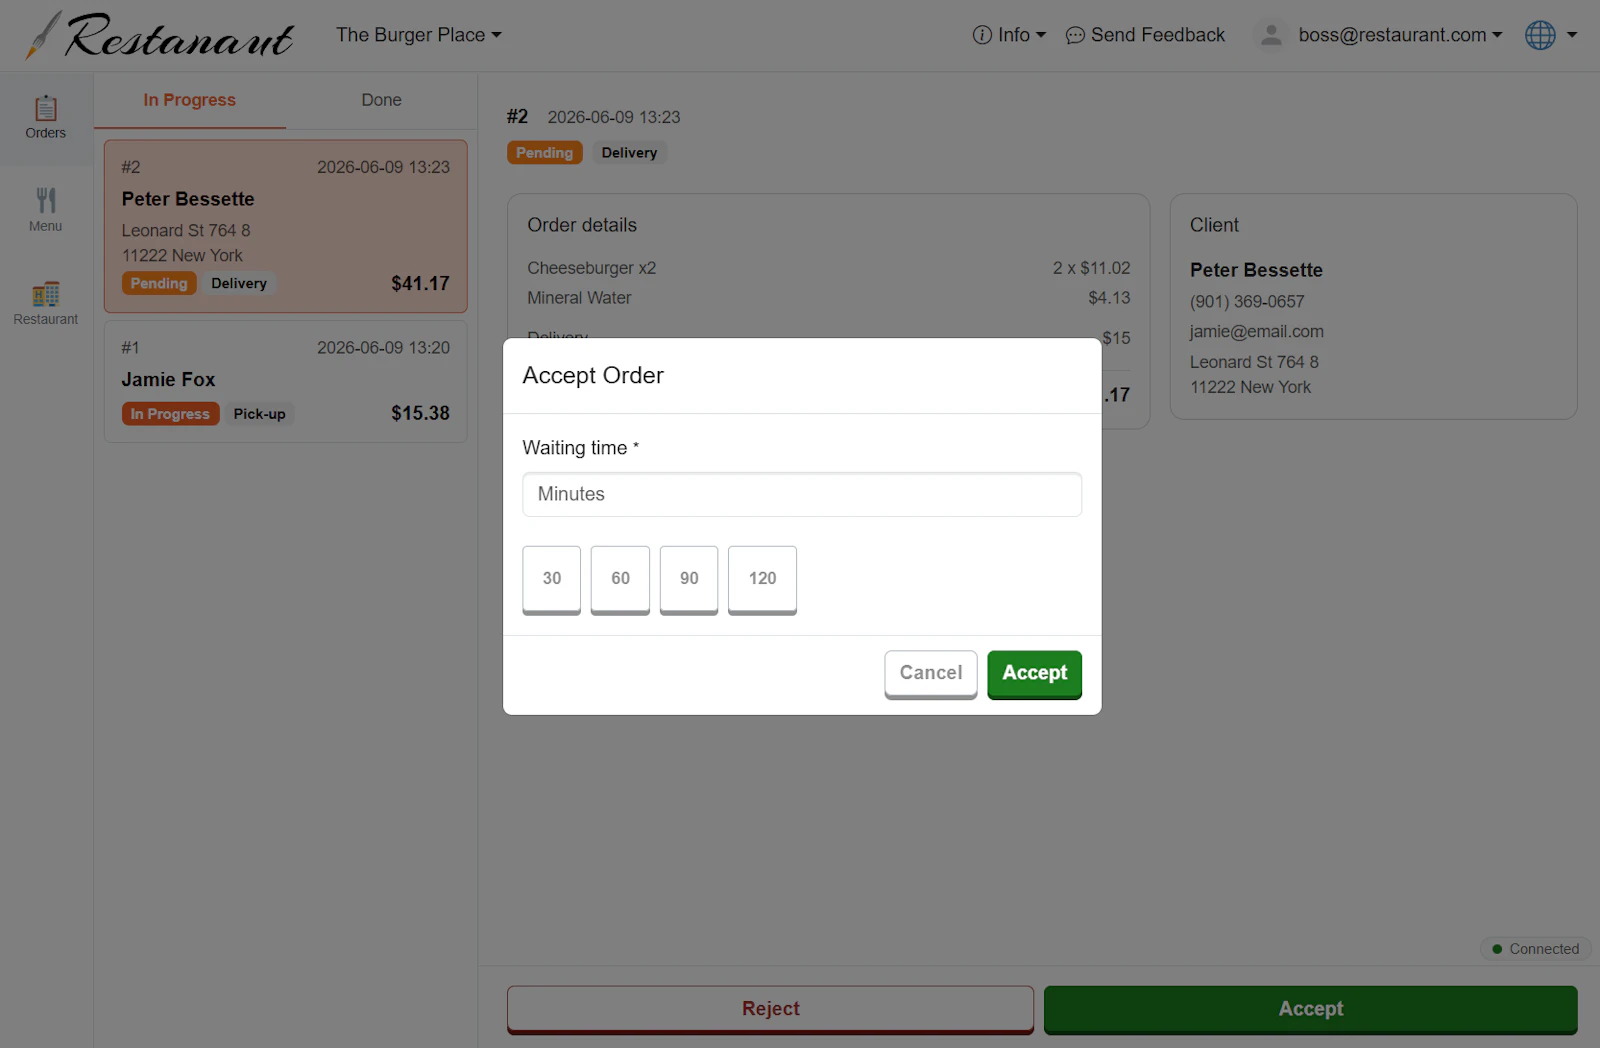
Task: Click client phone (901) 369-0657
Action: click(x=1247, y=301)
